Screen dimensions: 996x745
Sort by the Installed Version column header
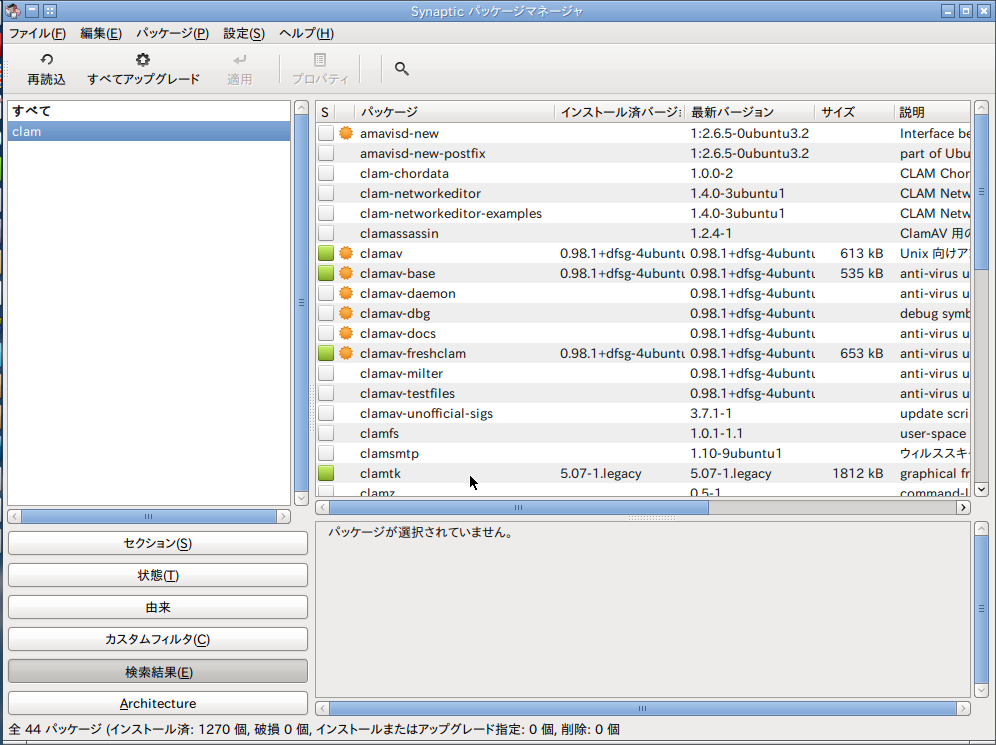619,112
